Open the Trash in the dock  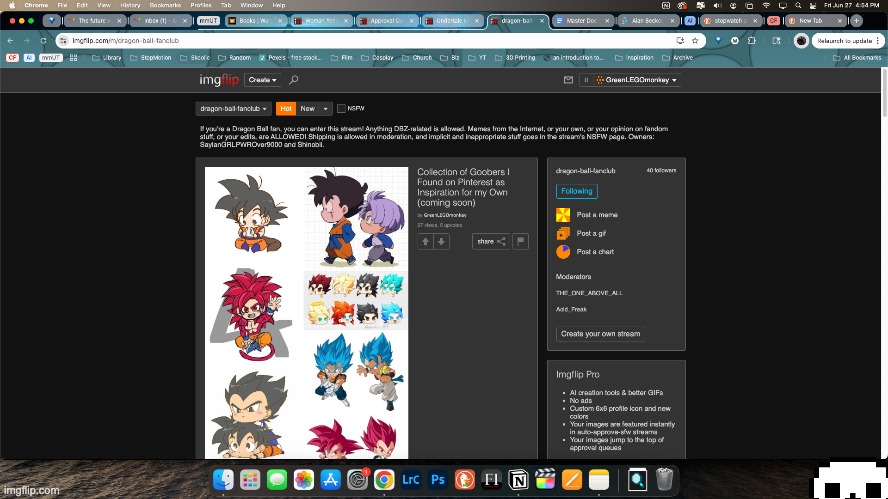[664, 480]
